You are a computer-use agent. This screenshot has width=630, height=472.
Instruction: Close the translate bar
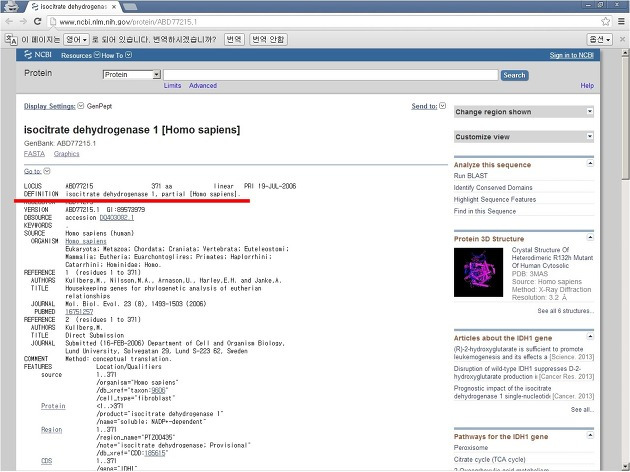pos(622,39)
